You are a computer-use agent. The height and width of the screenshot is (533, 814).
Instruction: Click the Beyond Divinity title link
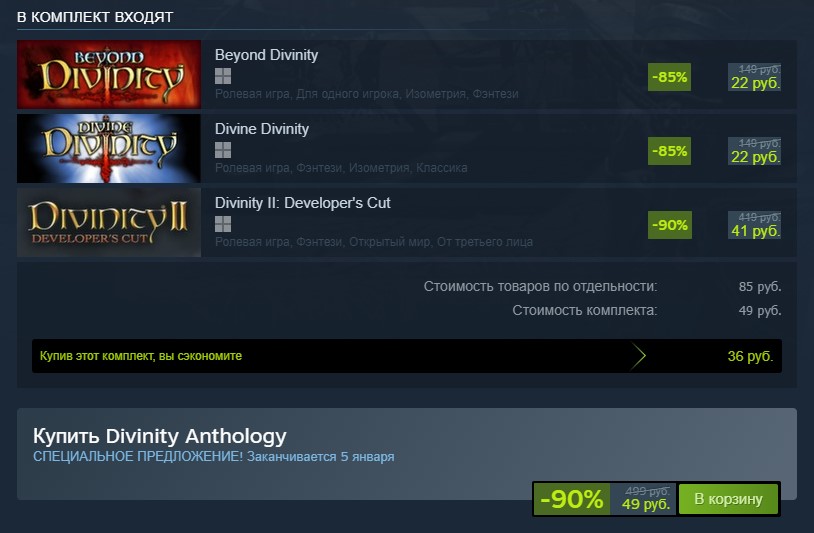pos(266,55)
